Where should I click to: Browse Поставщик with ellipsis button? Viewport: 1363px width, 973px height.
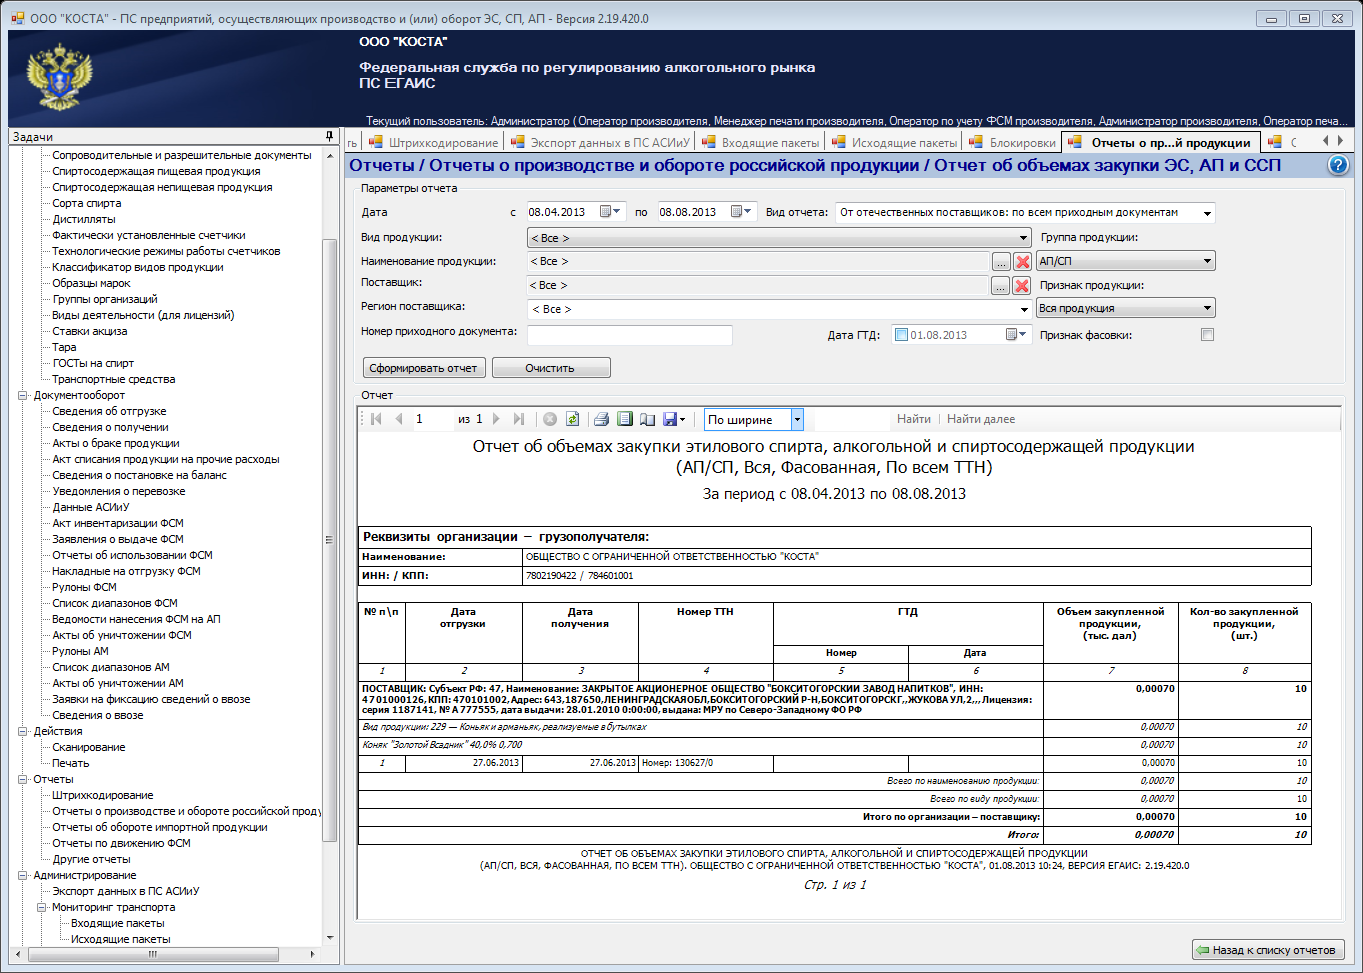[1000, 285]
